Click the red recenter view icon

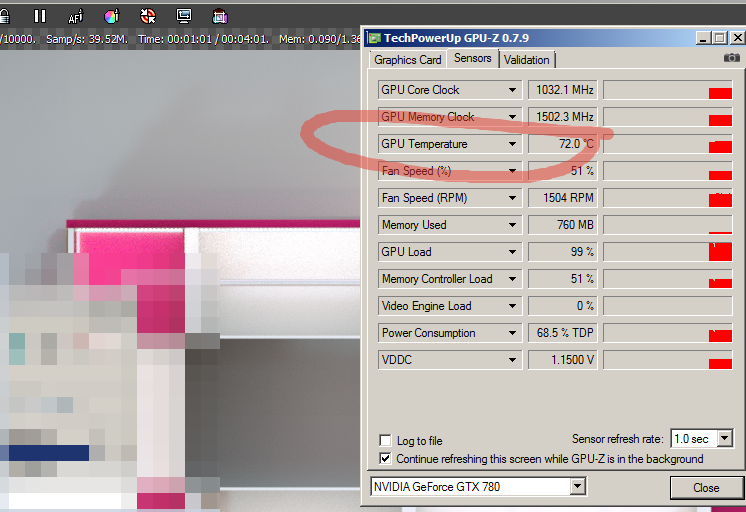click(148, 17)
